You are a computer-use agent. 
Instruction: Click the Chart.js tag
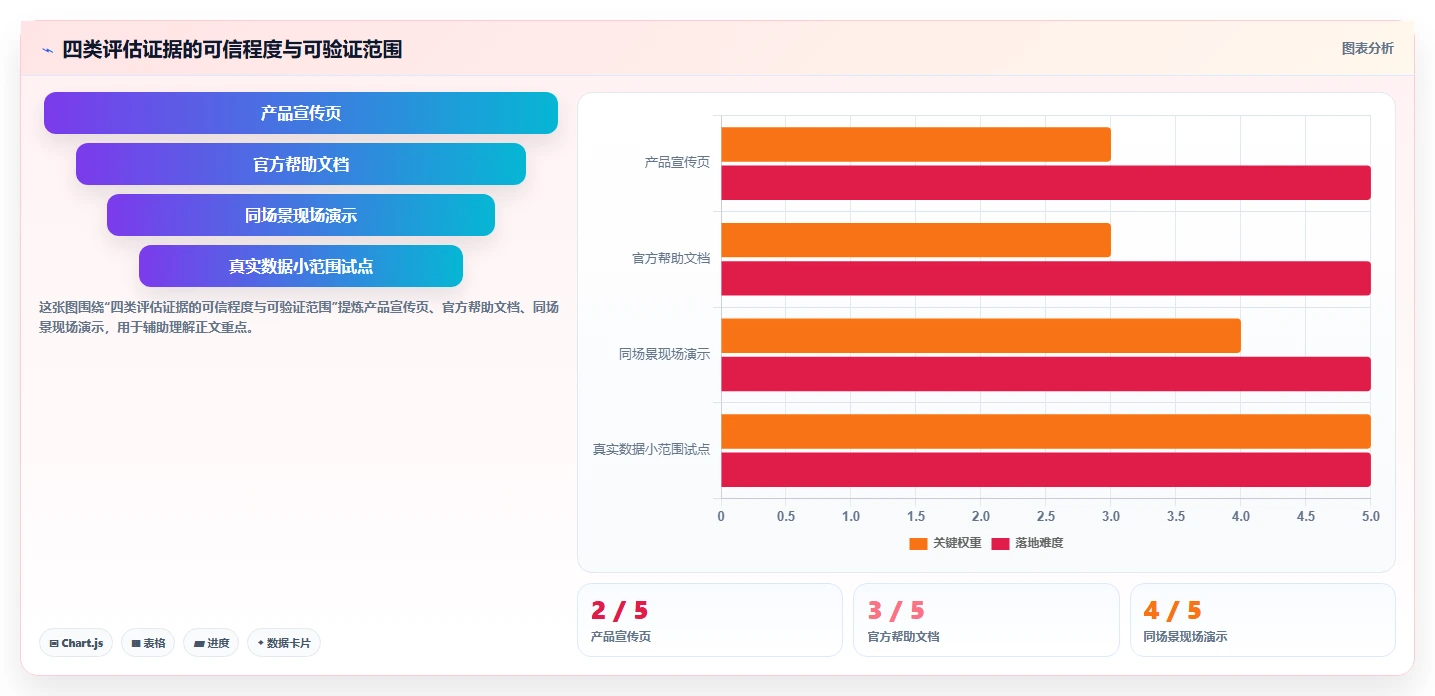tap(76, 643)
